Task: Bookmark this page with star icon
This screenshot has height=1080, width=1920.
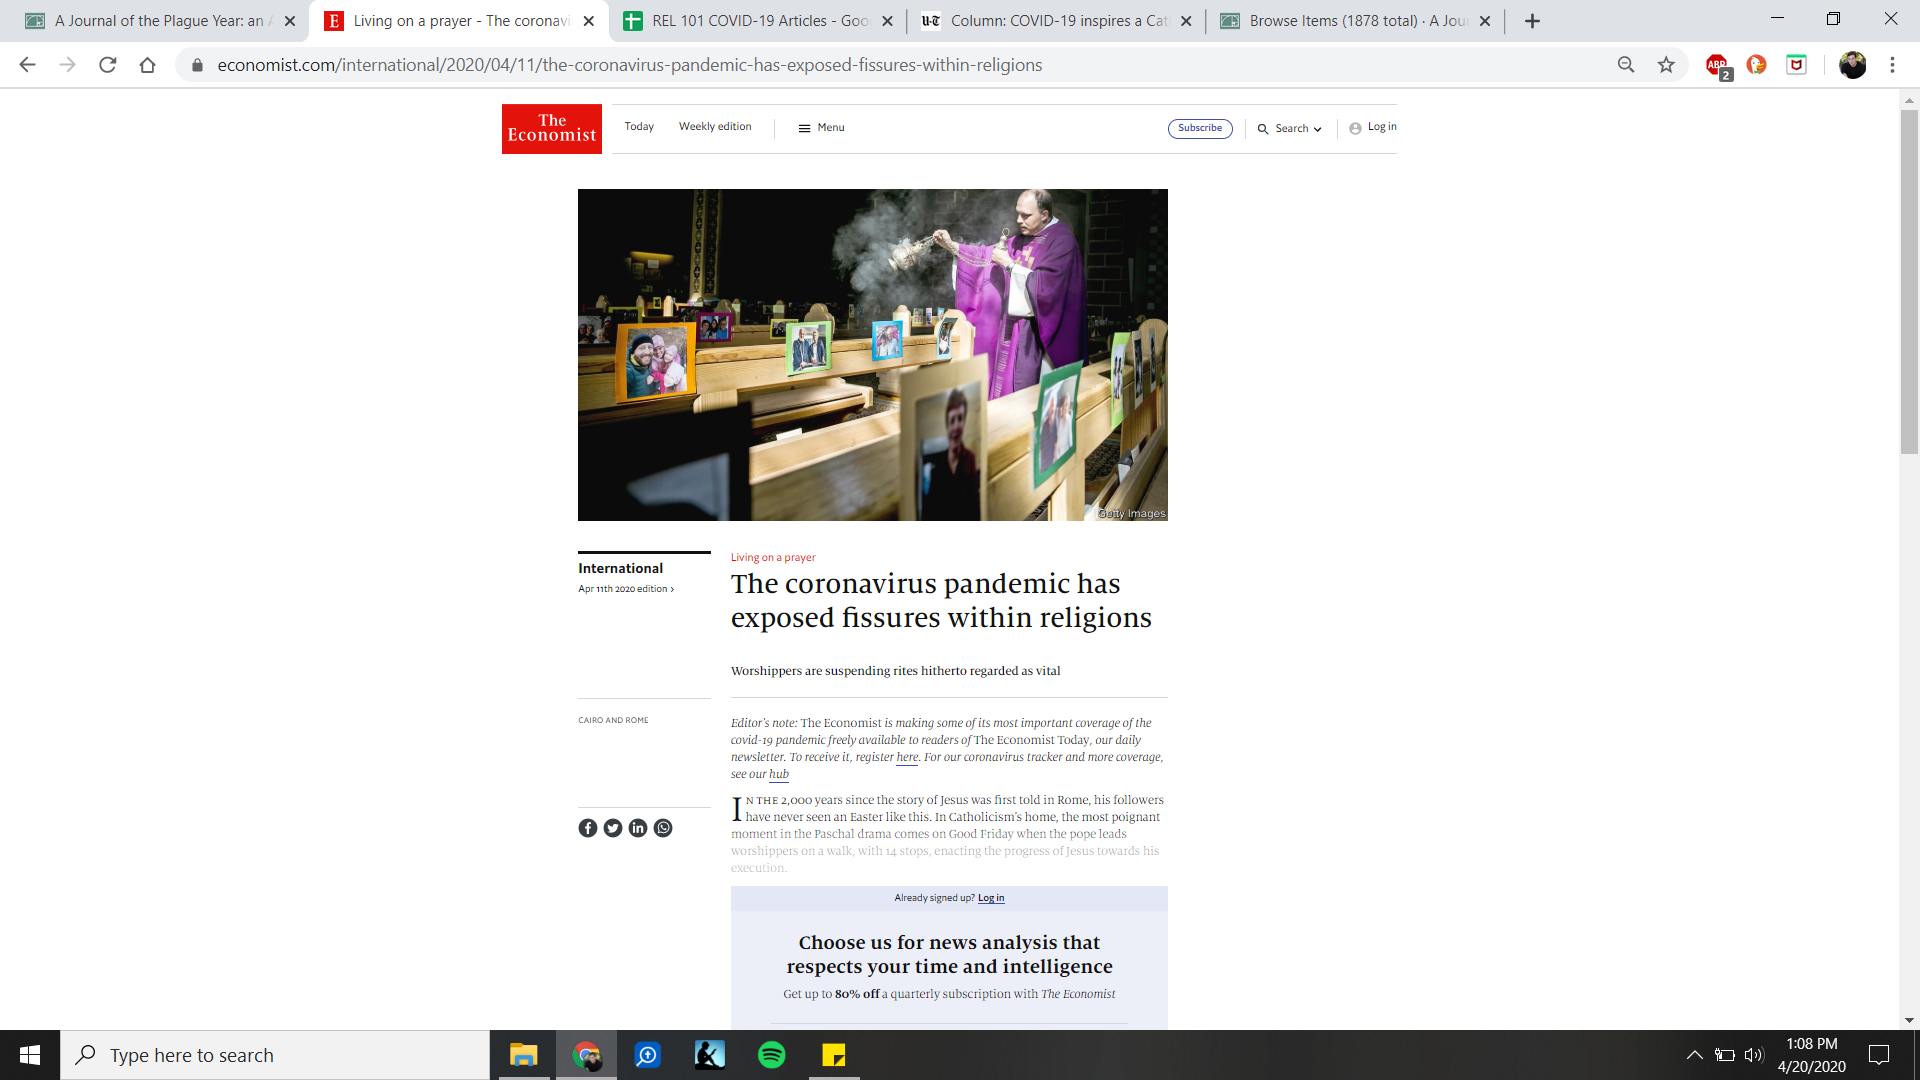Action: (x=1666, y=65)
